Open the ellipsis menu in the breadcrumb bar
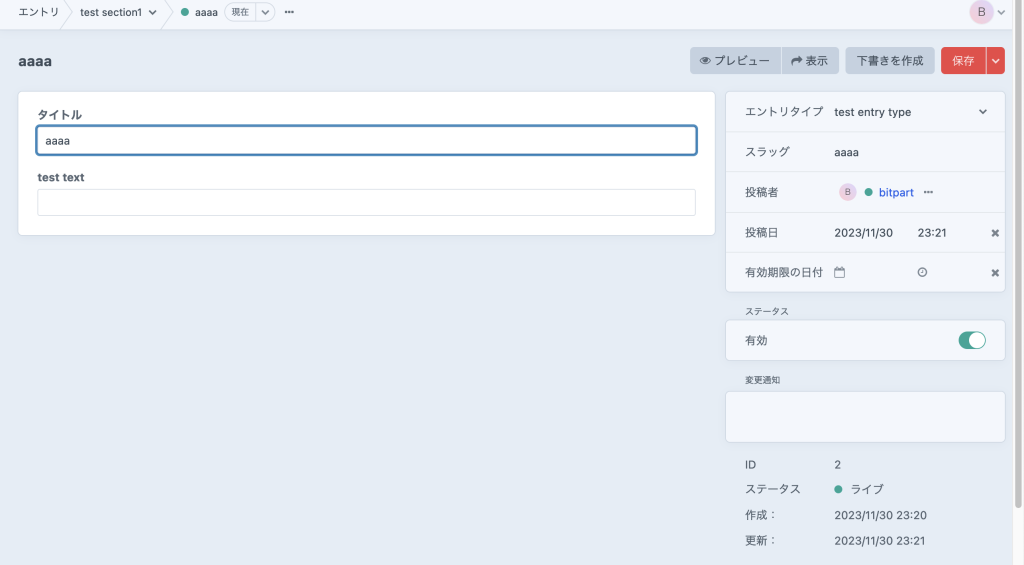The height and width of the screenshot is (565, 1024). tap(289, 13)
